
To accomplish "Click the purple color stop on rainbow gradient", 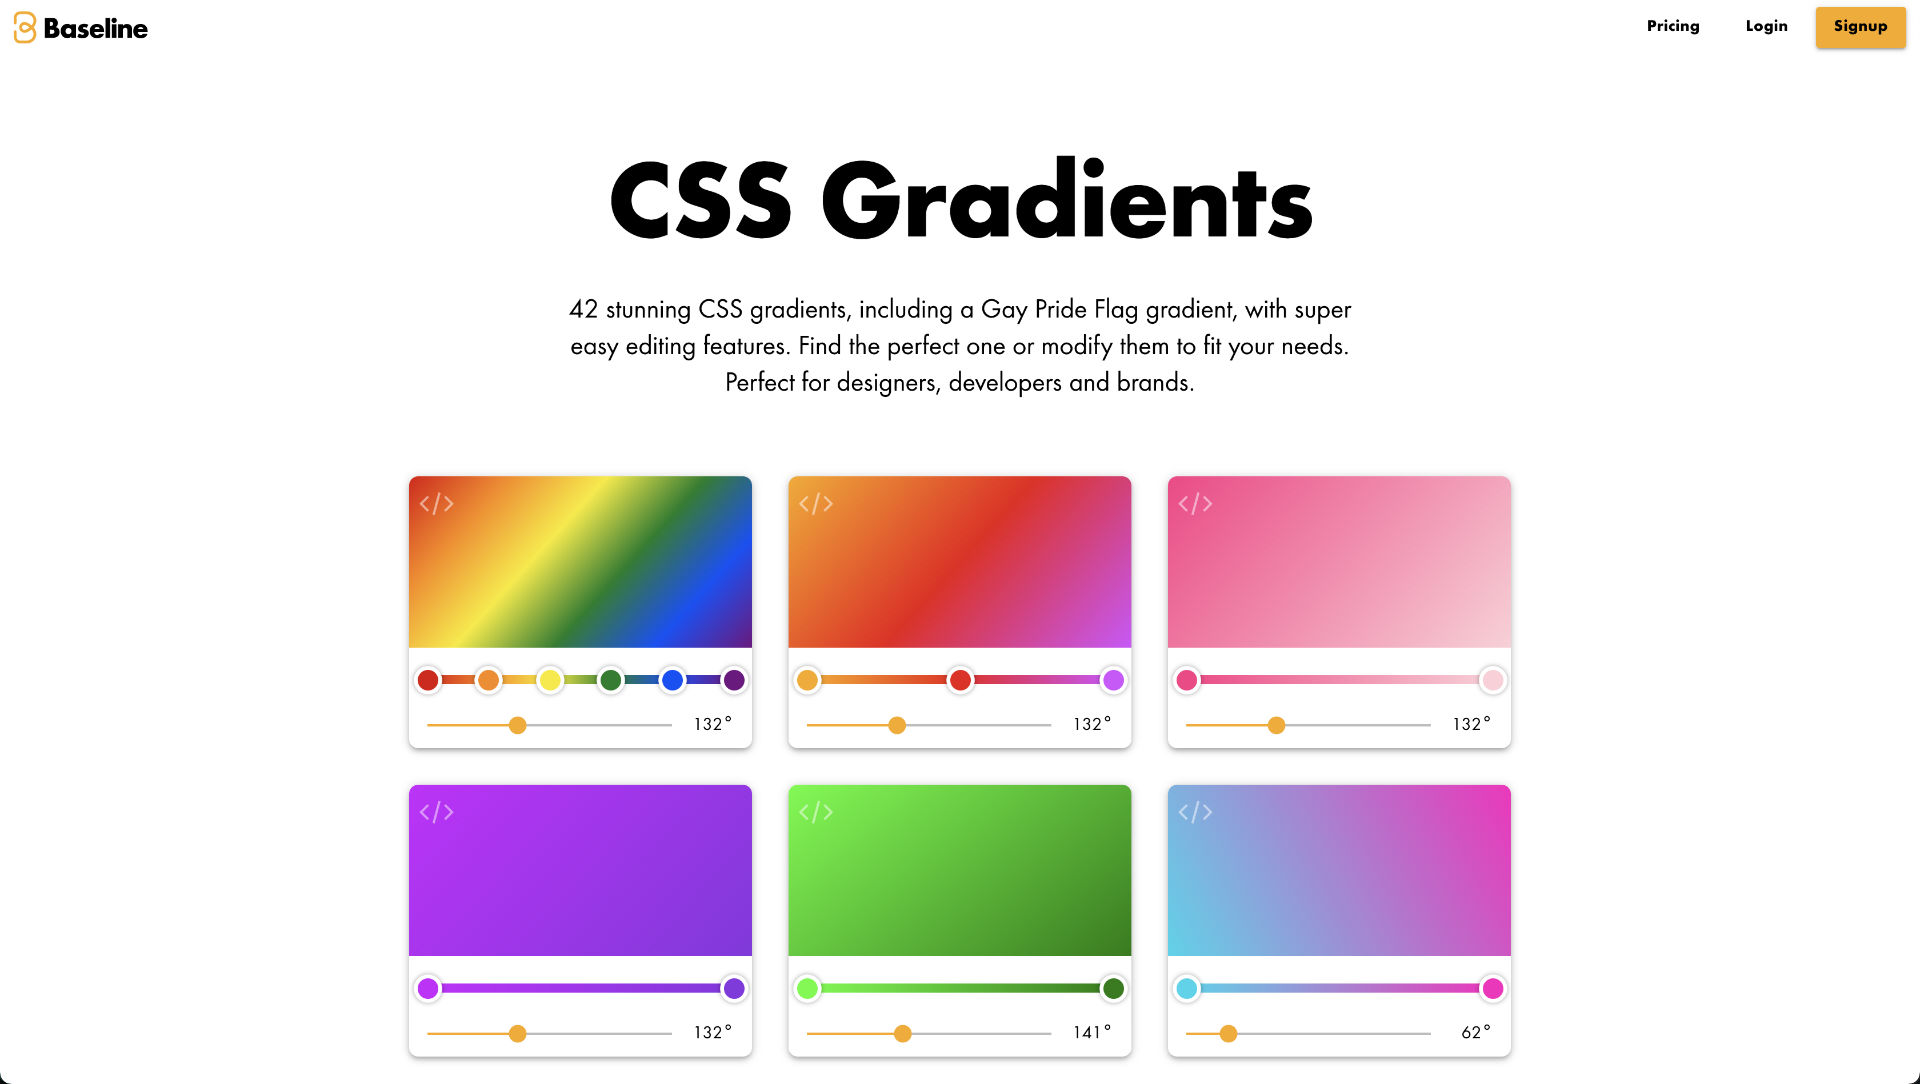I will click(735, 680).
